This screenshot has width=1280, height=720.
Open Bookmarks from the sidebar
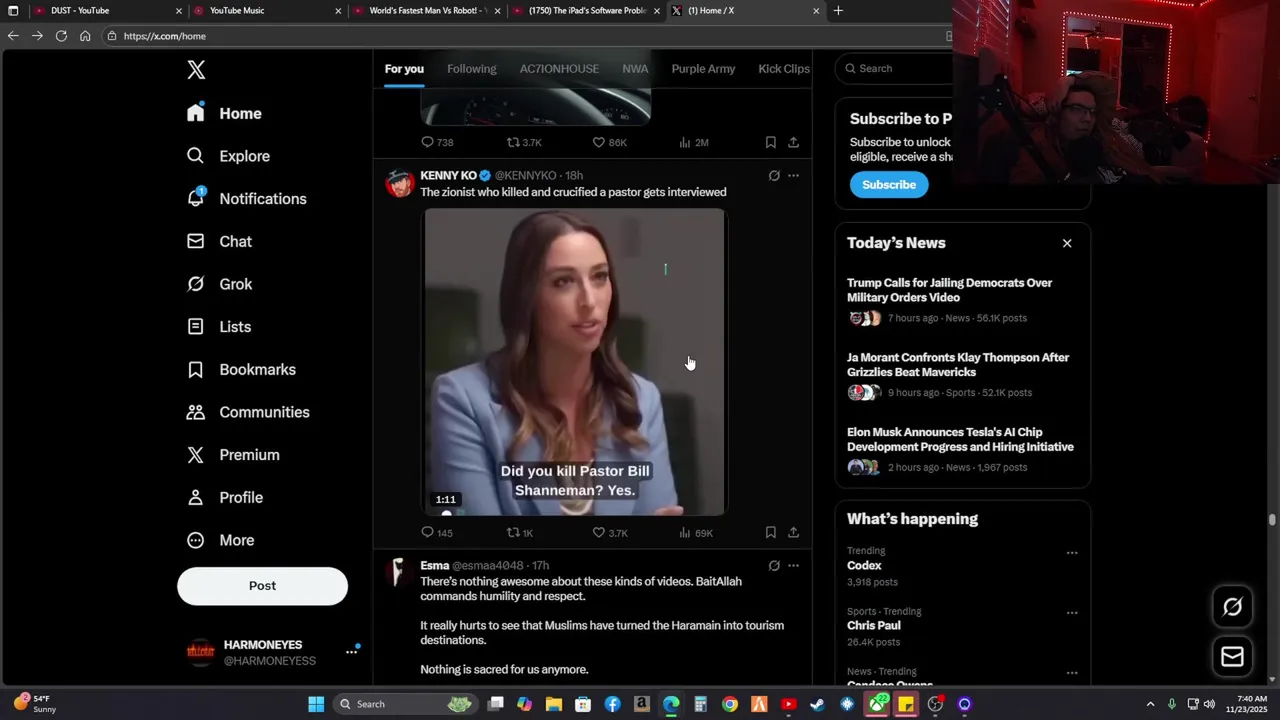pos(241,370)
